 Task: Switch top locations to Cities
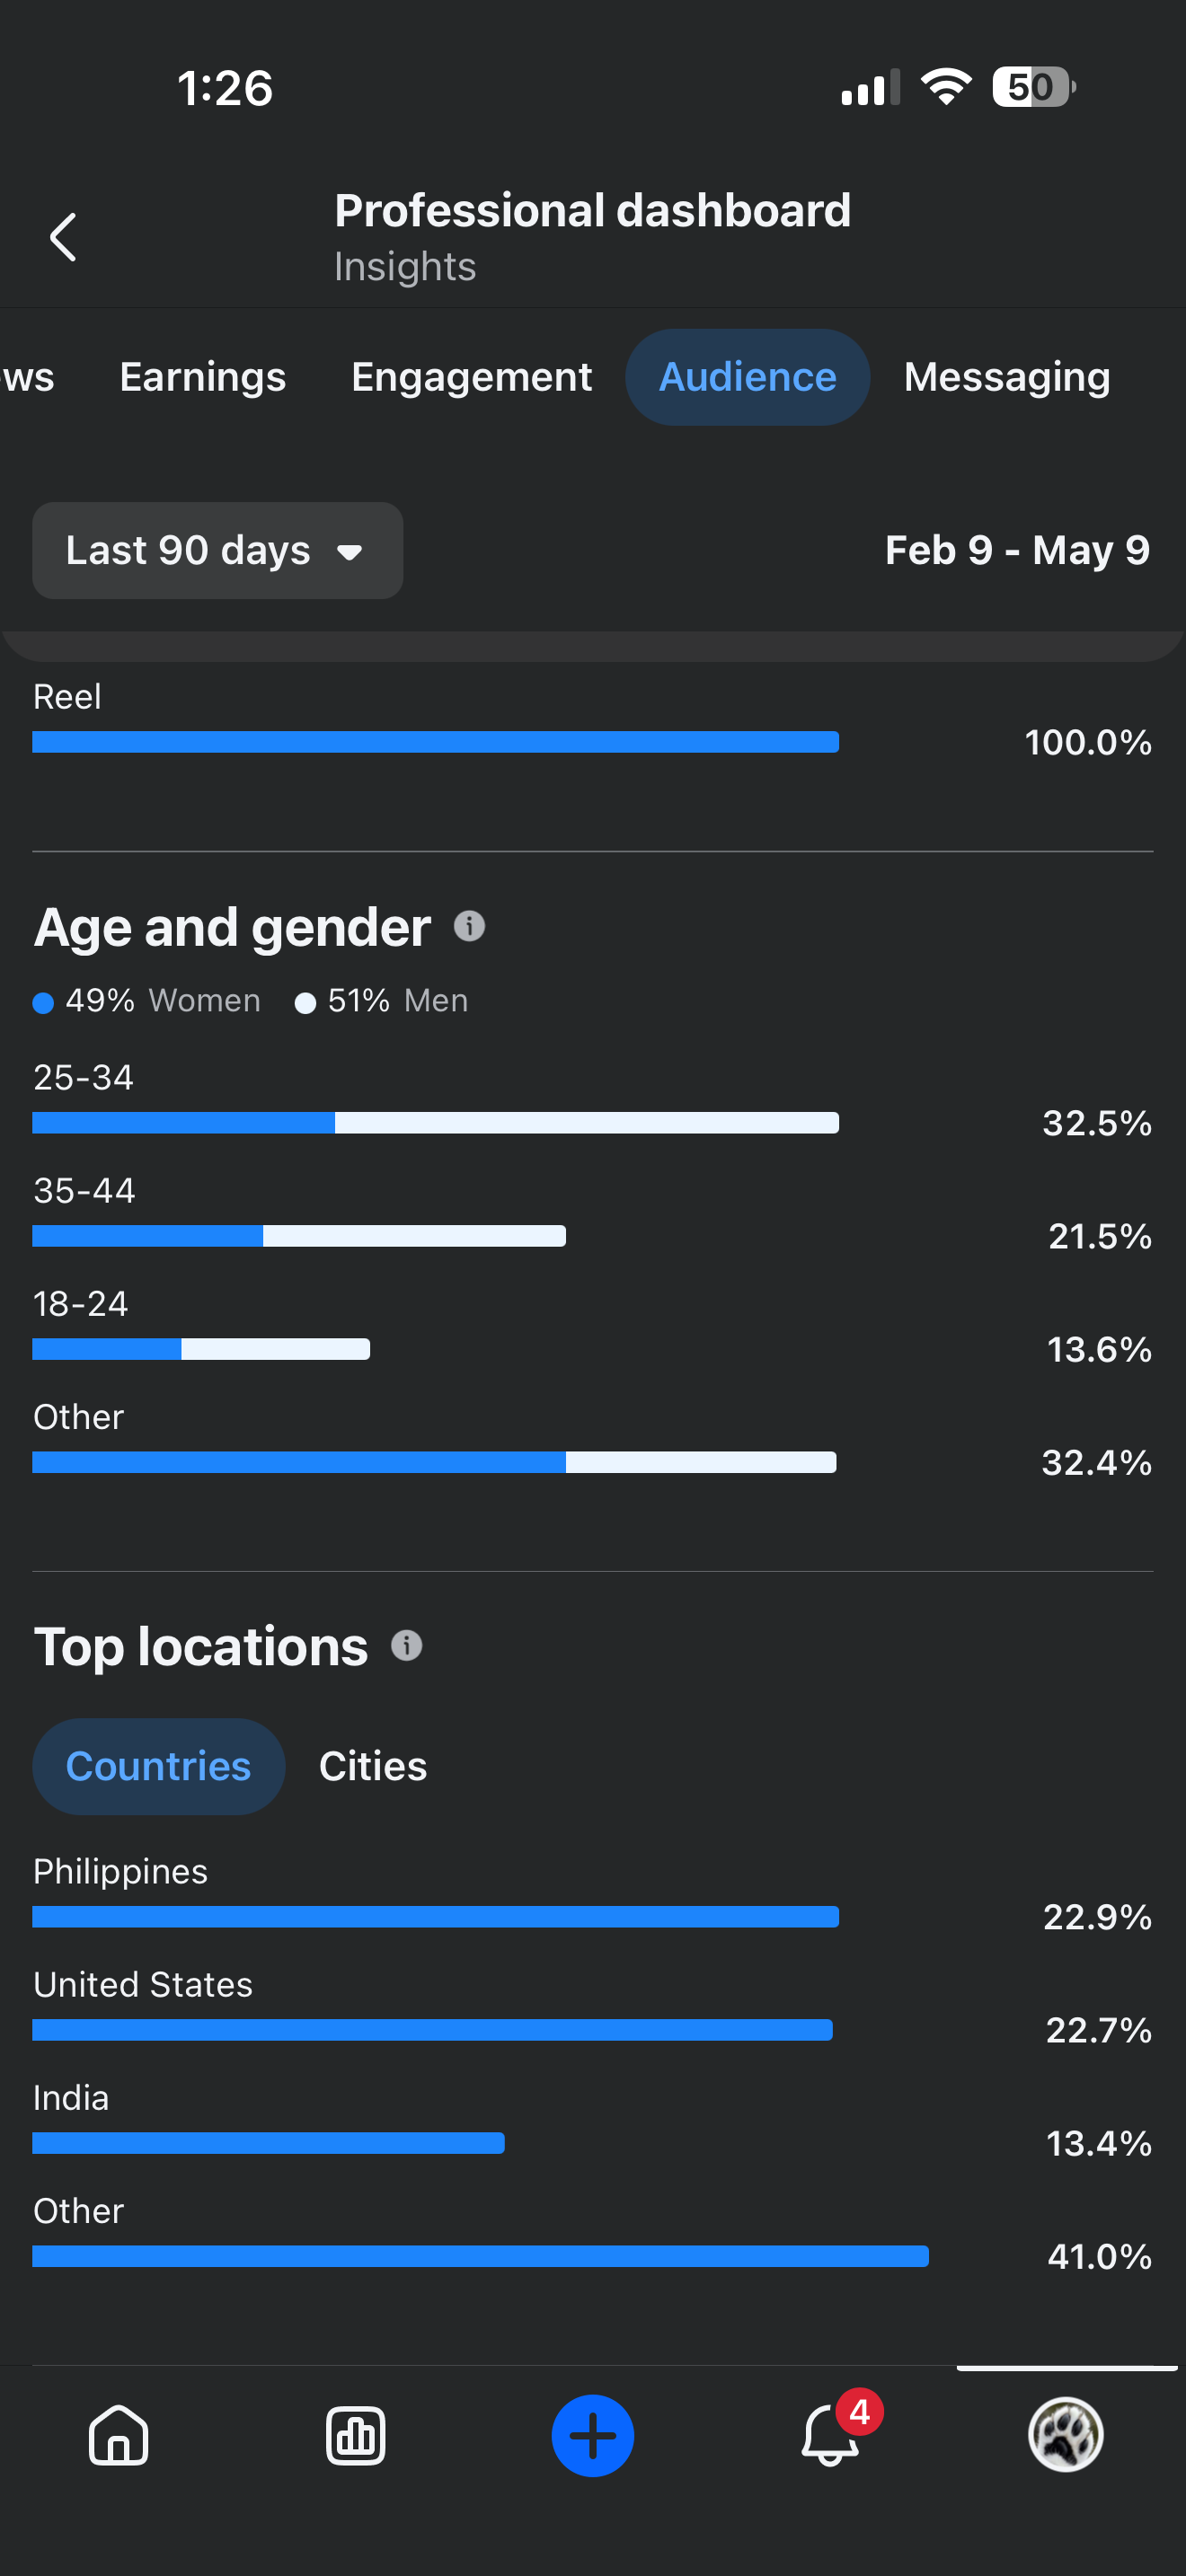[373, 1766]
